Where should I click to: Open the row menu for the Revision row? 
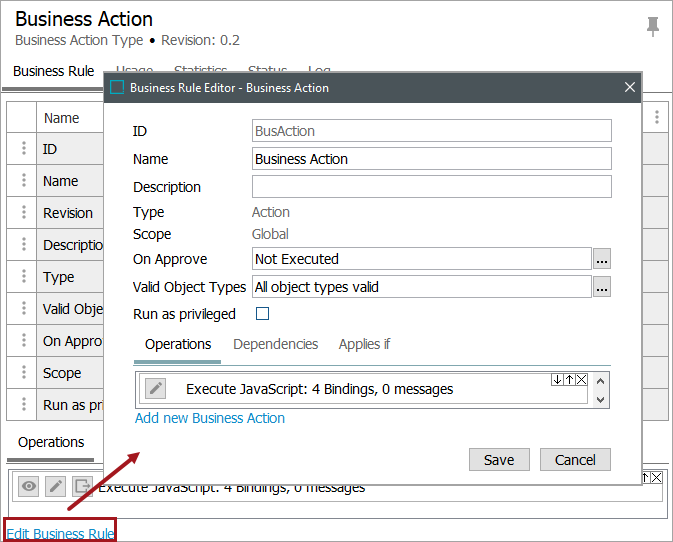23,213
